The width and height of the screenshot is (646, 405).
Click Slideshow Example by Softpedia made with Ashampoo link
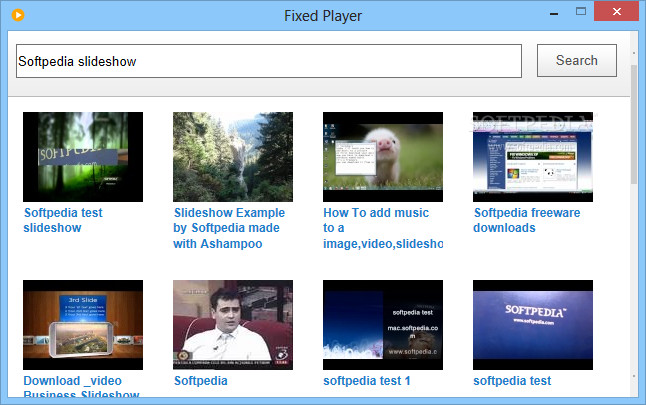(229, 228)
